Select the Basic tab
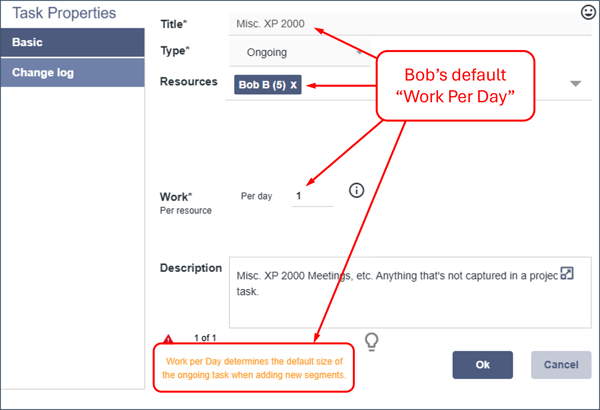600x410 pixels. [73, 42]
